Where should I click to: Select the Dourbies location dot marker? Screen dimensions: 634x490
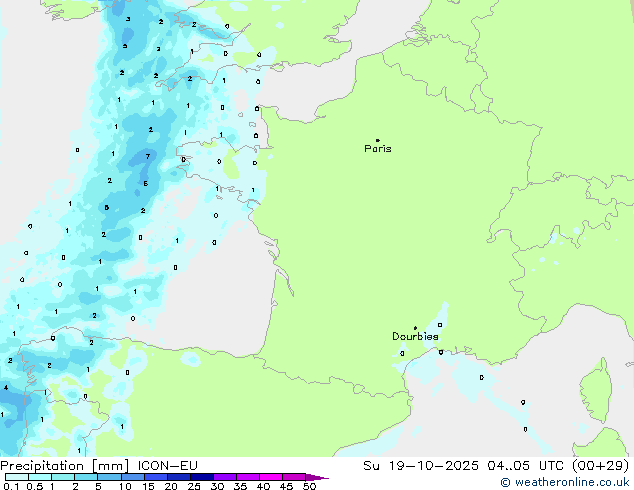click(415, 327)
